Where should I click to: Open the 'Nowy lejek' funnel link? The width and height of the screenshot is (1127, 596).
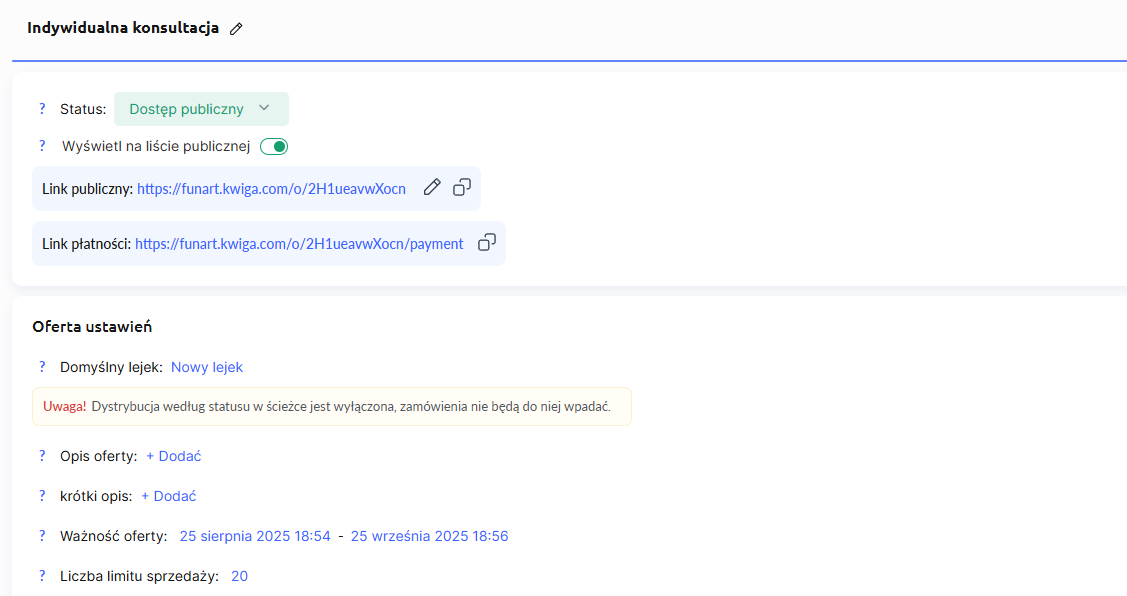[x=207, y=367]
